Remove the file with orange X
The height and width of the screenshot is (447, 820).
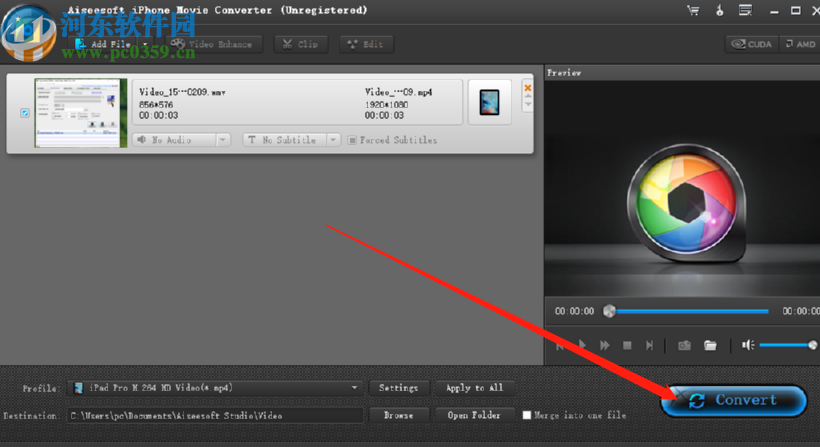(x=528, y=88)
